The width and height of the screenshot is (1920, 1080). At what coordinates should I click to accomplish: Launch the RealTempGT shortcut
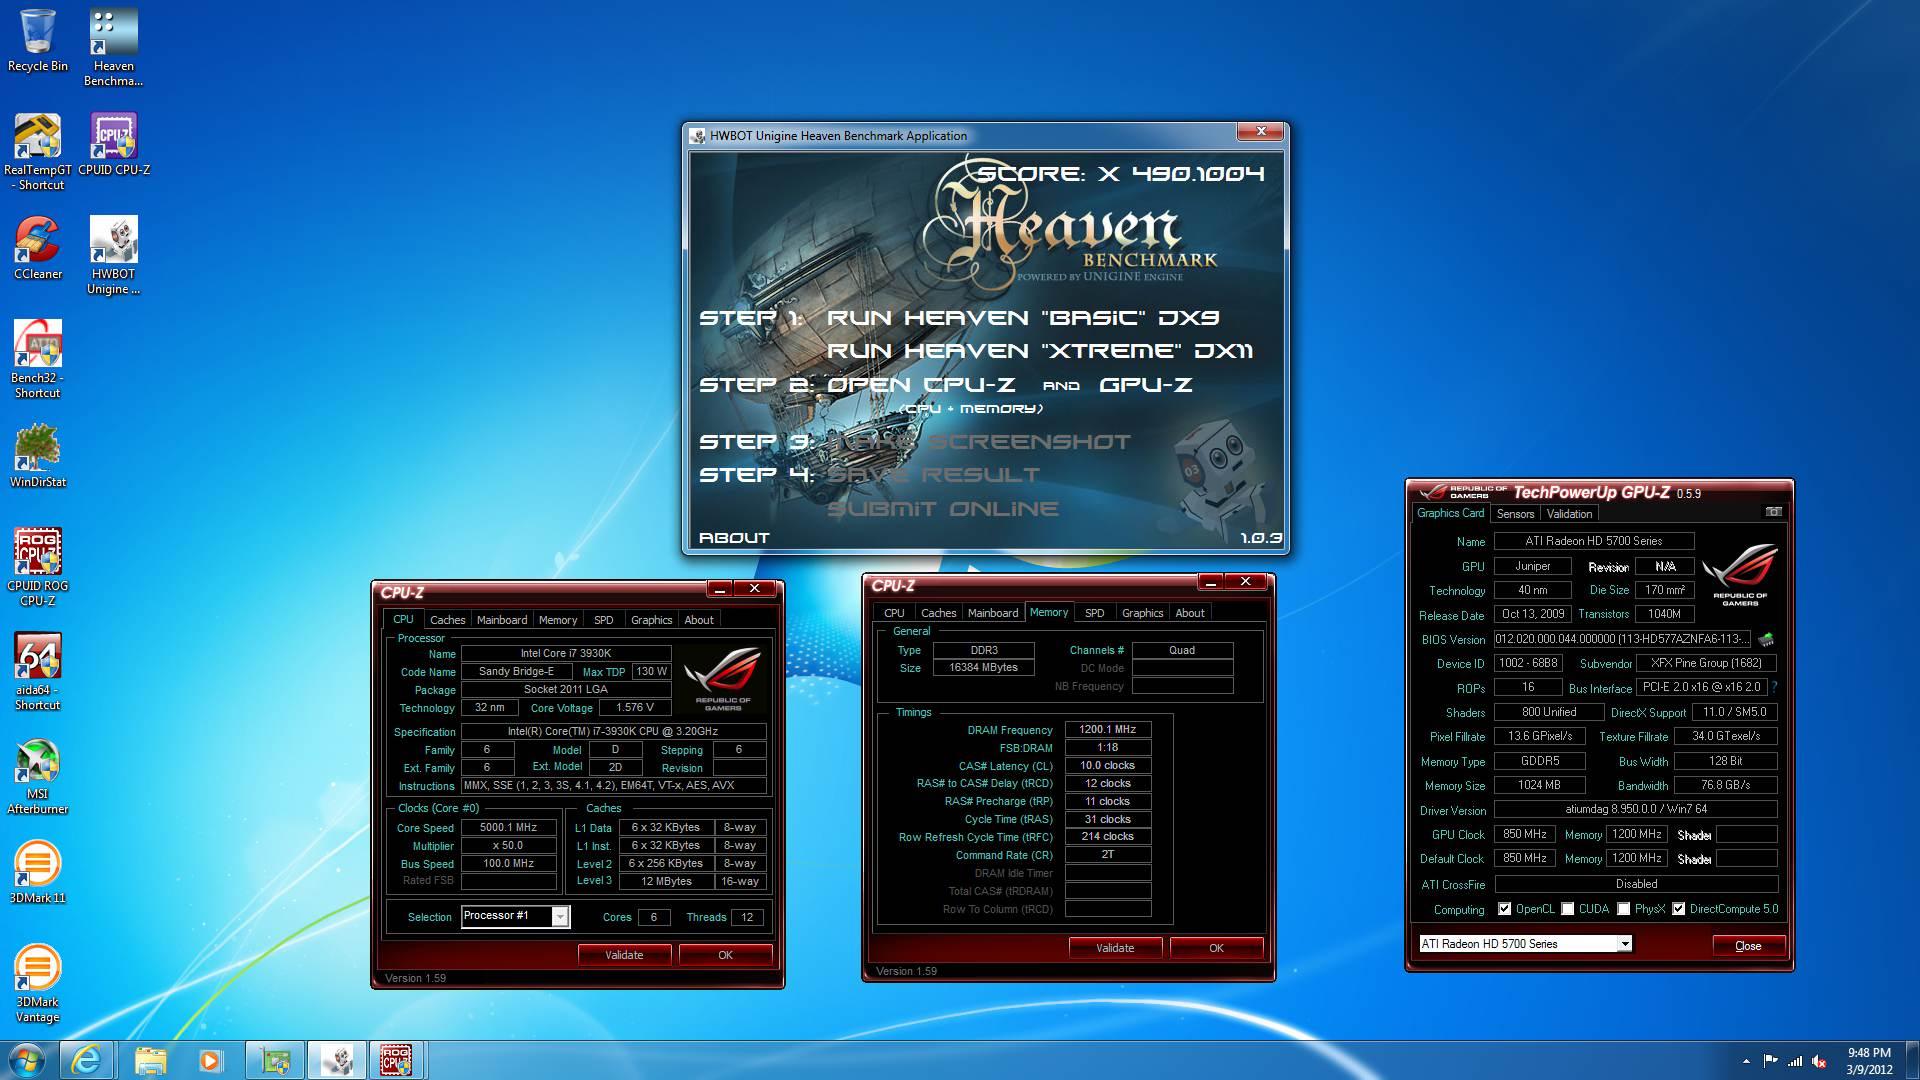pos(38,151)
